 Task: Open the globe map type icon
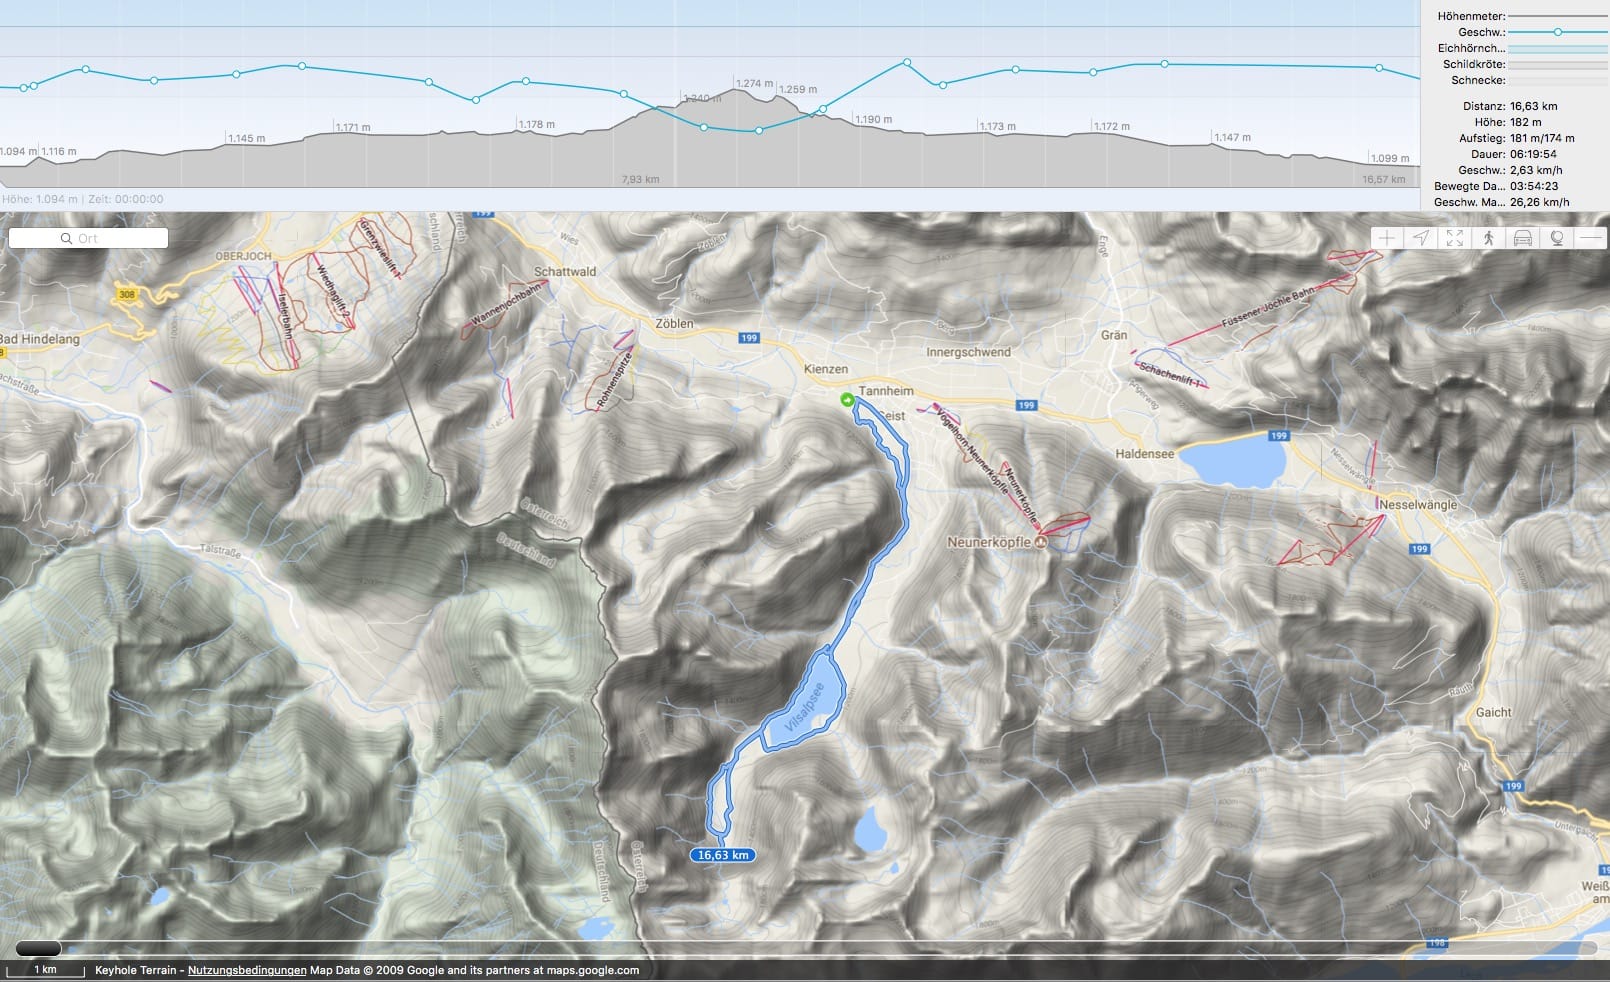point(1557,238)
